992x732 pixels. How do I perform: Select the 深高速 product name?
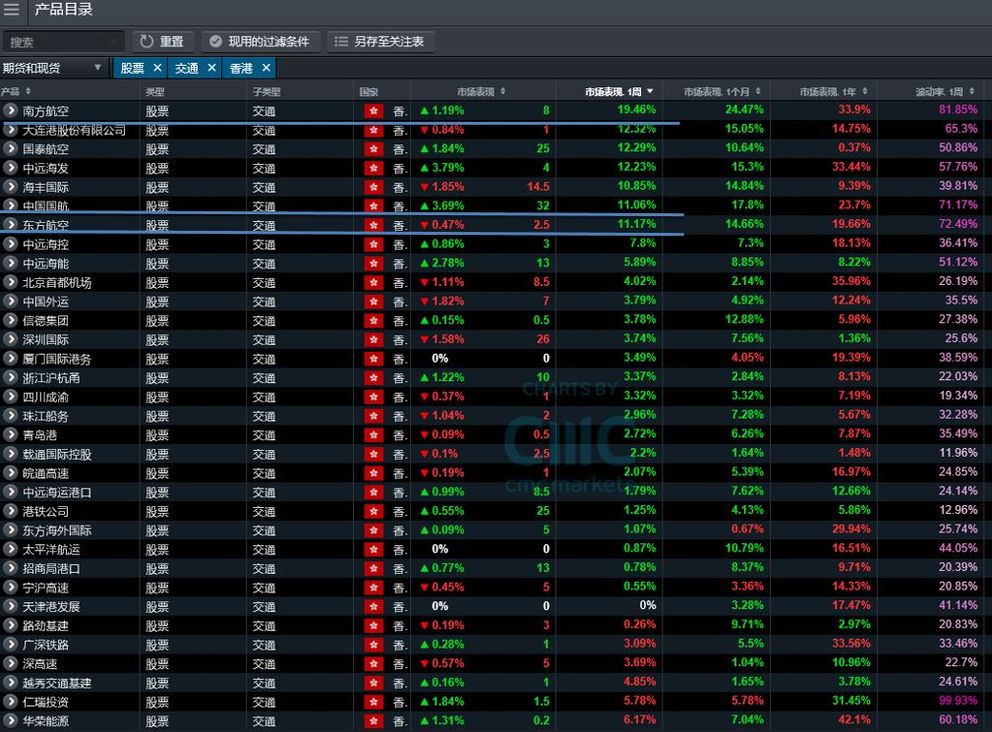[40, 664]
